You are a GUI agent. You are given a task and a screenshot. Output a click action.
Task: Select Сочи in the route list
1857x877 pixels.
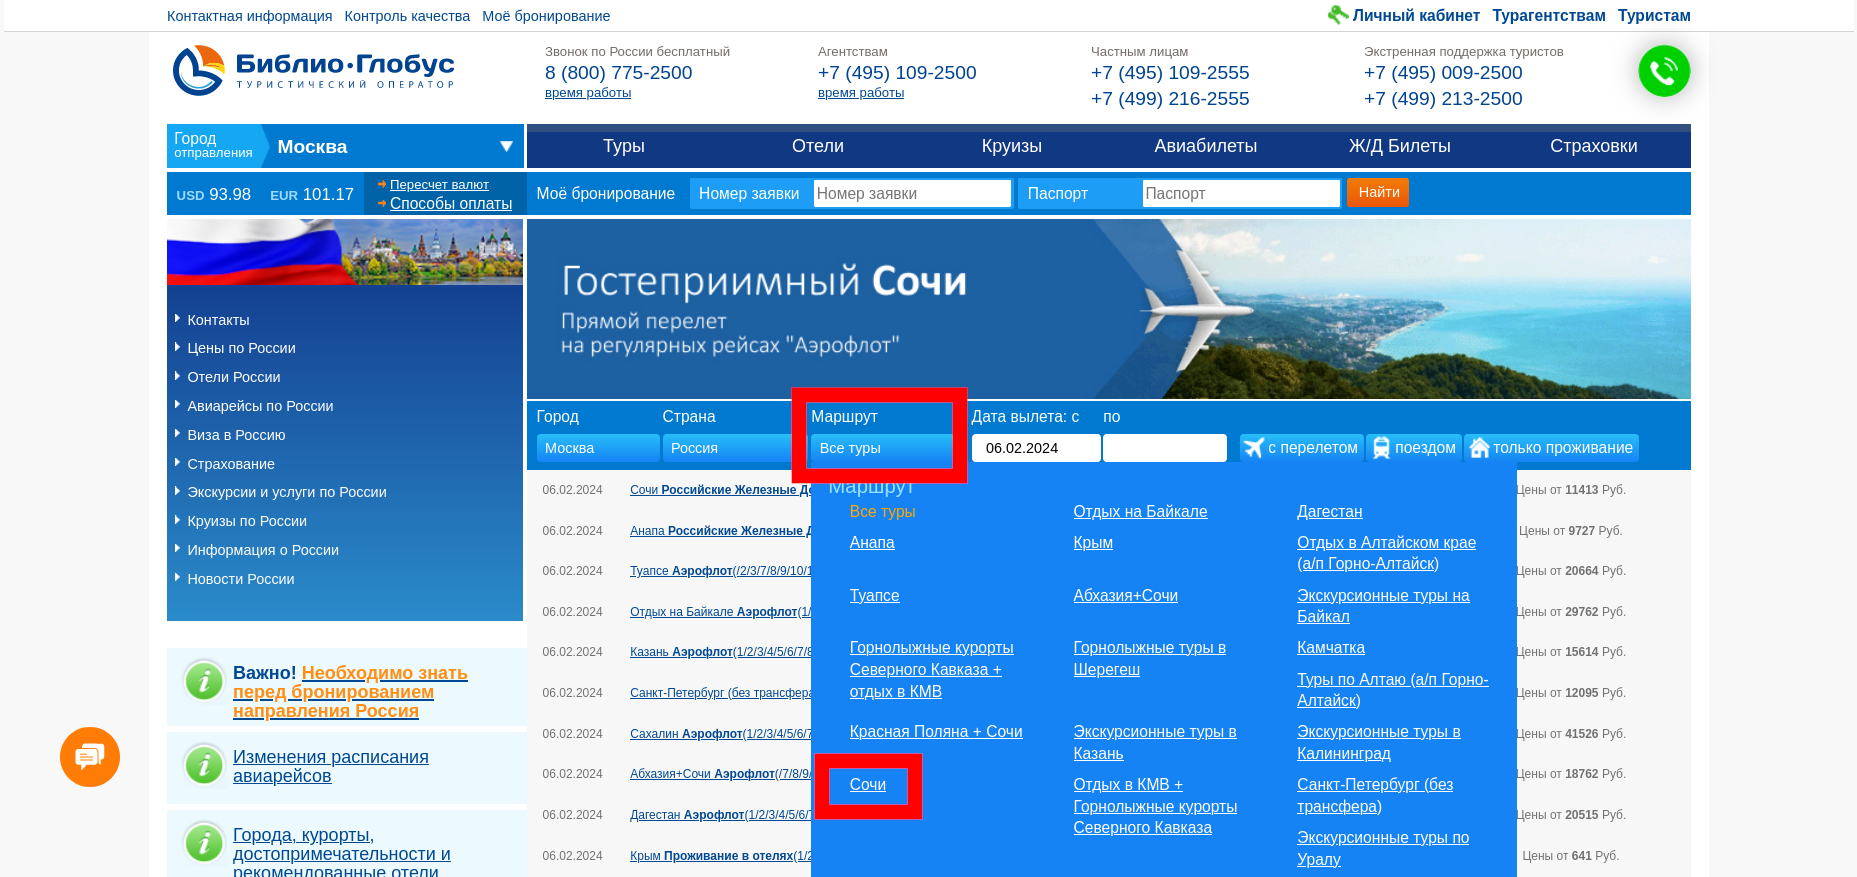[867, 785]
